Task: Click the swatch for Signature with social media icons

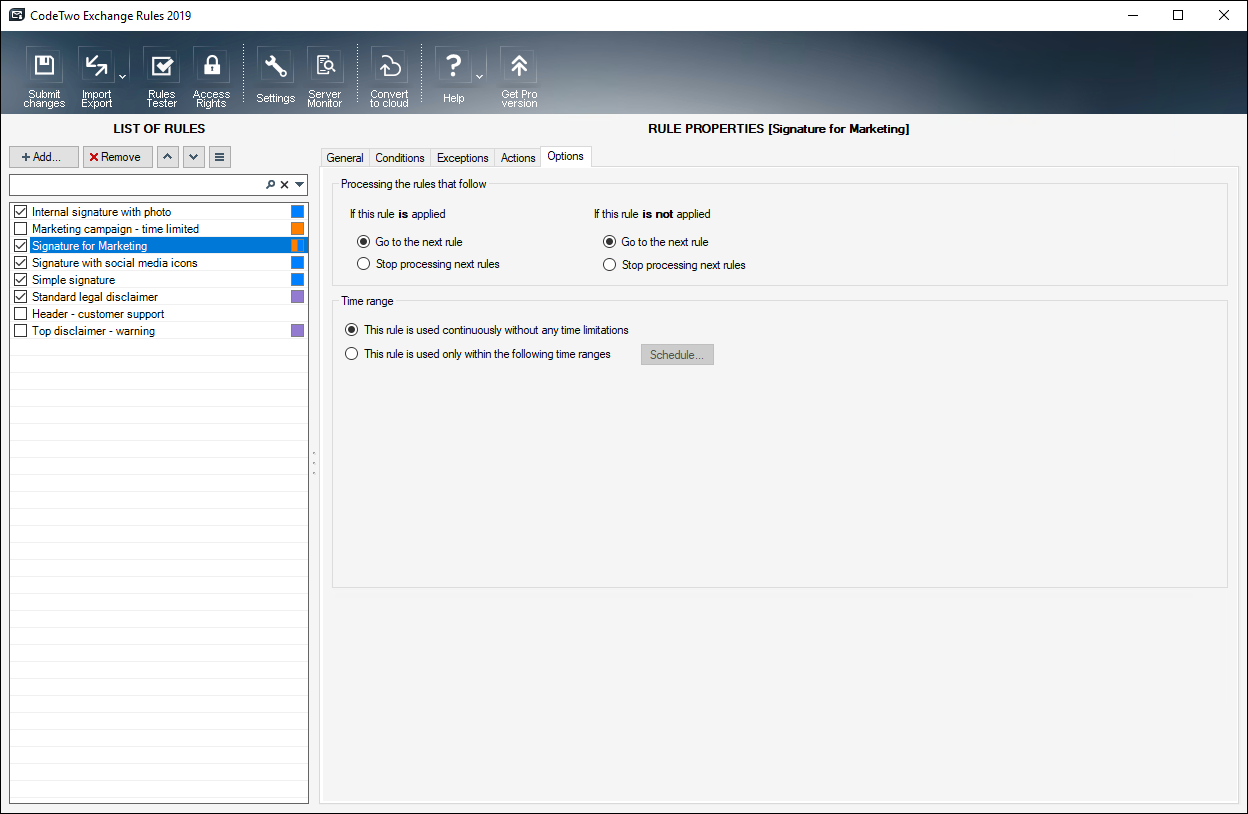Action: [297, 263]
